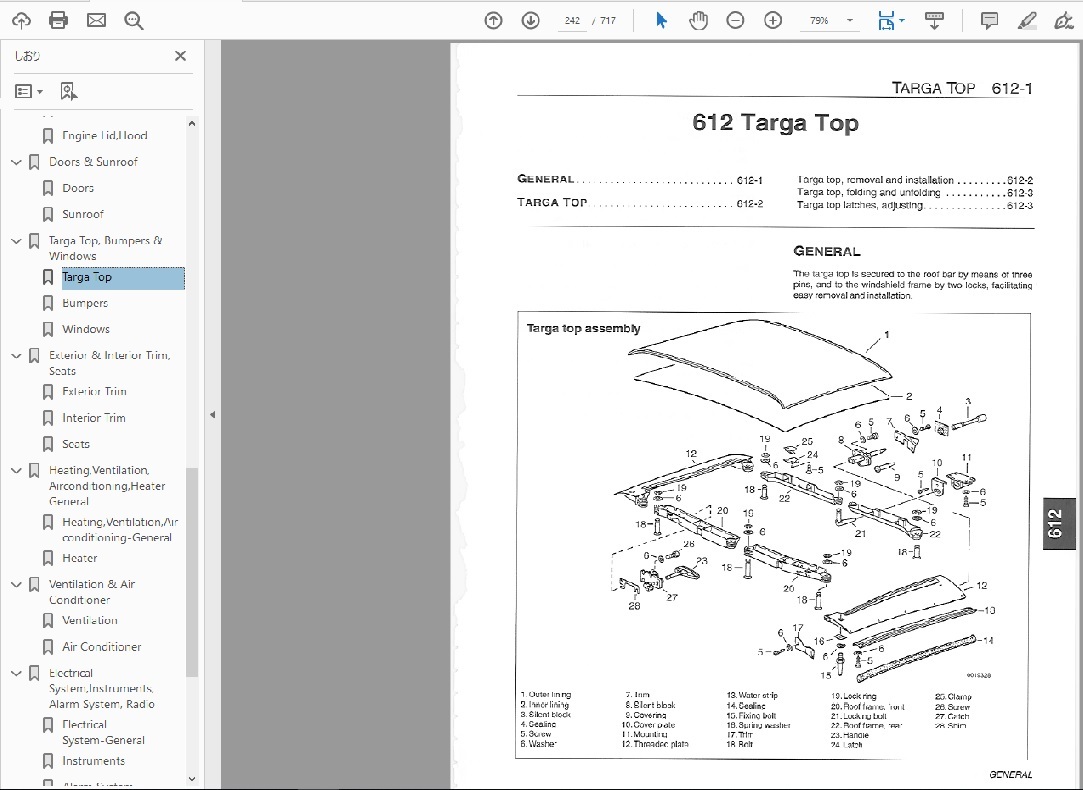The height and width of the screenshot is (790, 1083).
Task: Go to previous page arrow
Action: click(493, 21)
